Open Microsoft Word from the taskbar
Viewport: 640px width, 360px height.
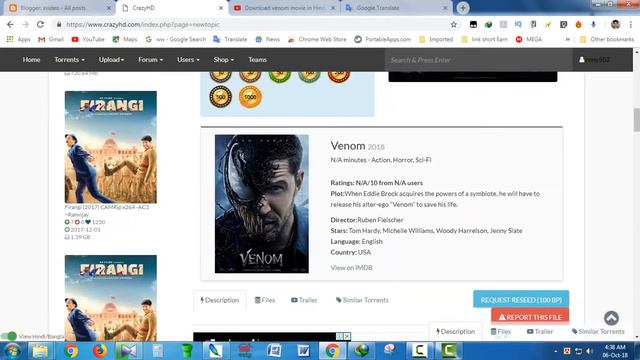click(303, 351)
